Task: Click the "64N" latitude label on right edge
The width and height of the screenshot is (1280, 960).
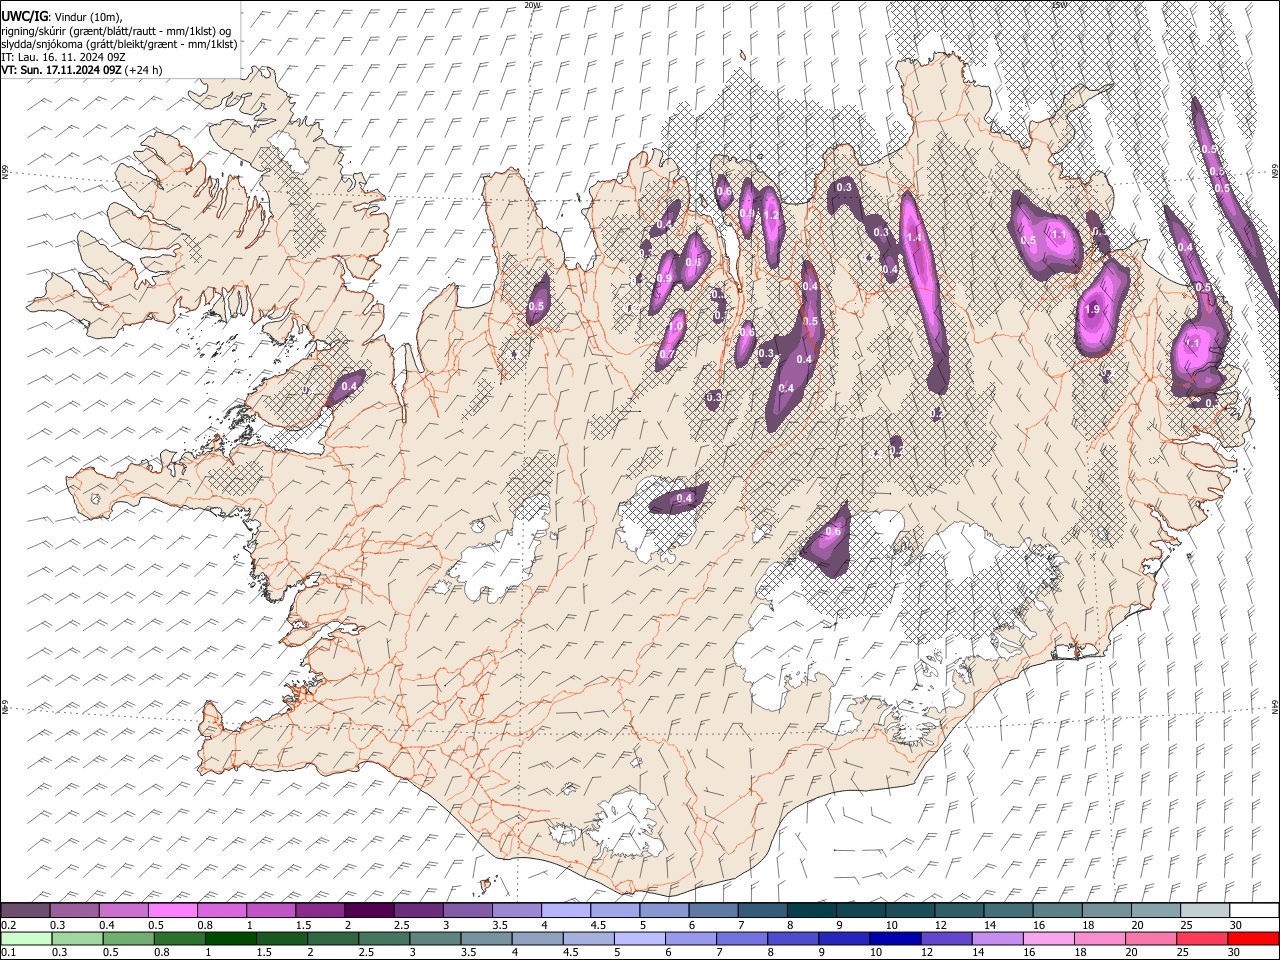Action: (1275, 707)
